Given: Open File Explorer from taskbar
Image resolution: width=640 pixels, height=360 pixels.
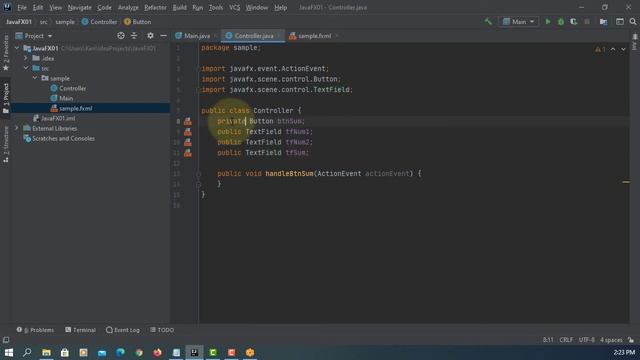Looking at the screenshot, I should (x=46, y=352).
